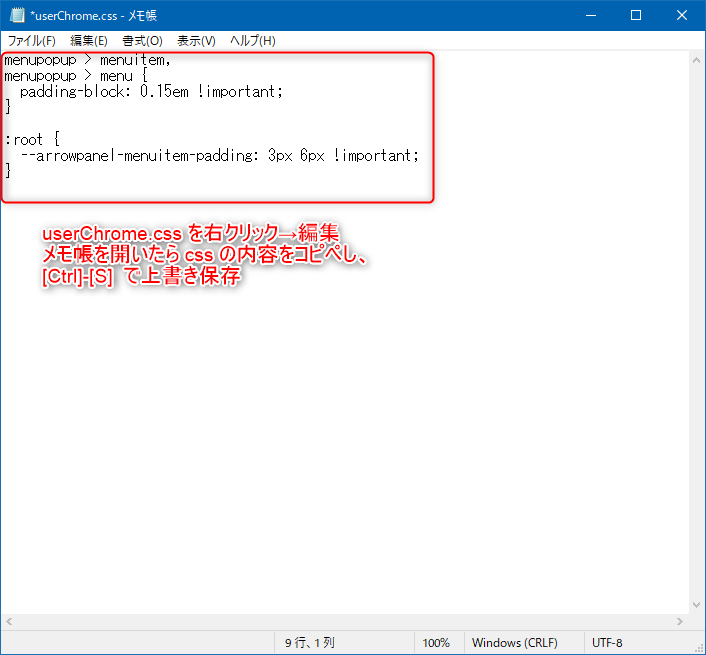Place cursor on the padding-block line

[152, 91]
